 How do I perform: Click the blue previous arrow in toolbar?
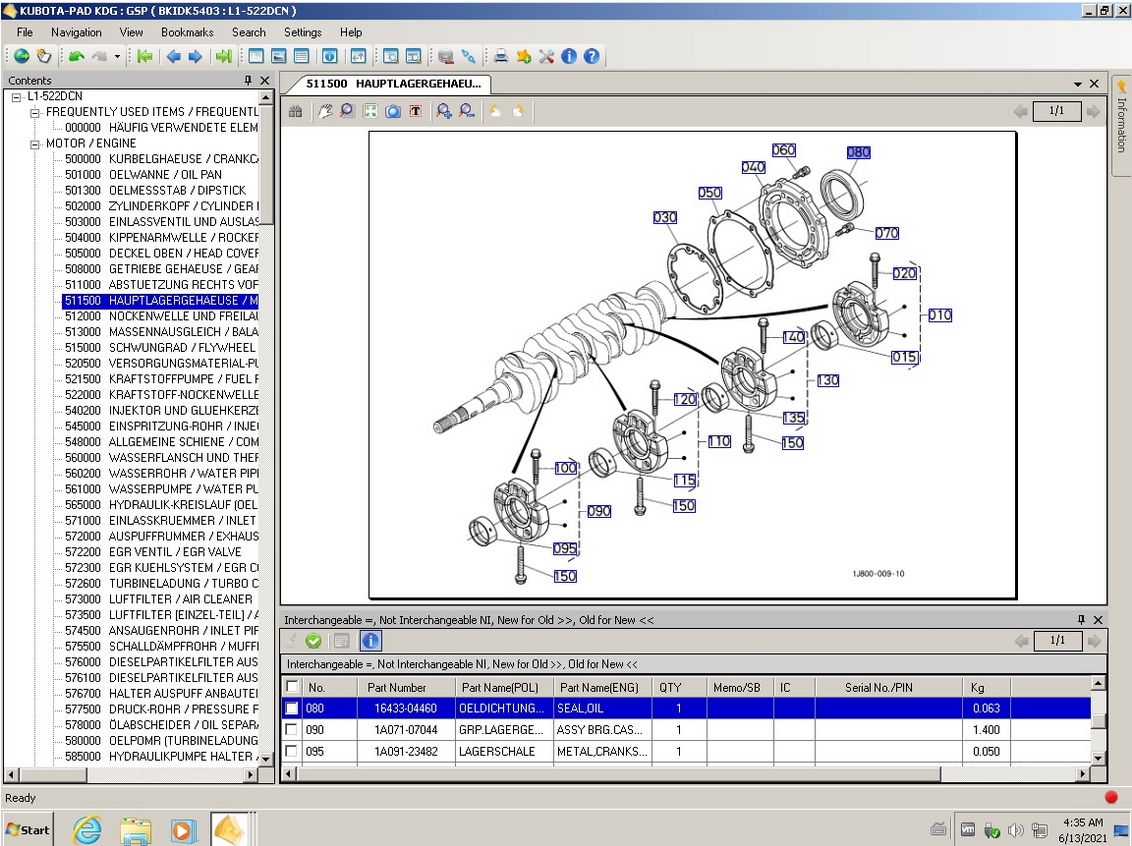click(173, 56)
